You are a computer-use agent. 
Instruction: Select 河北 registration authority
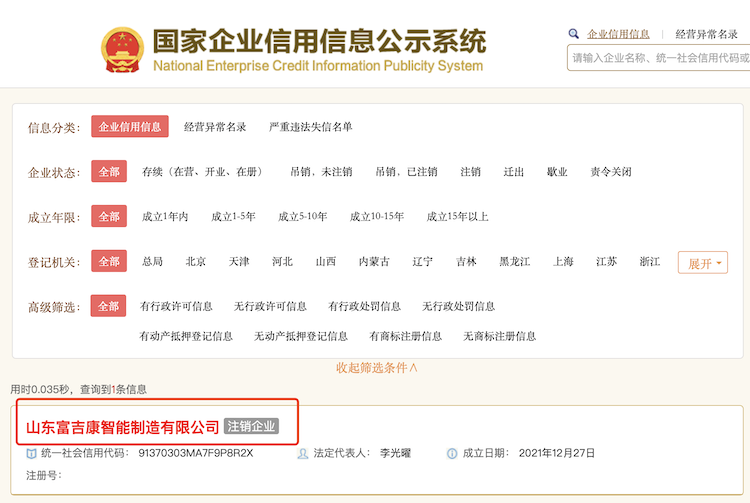click(x=282, y=262)
